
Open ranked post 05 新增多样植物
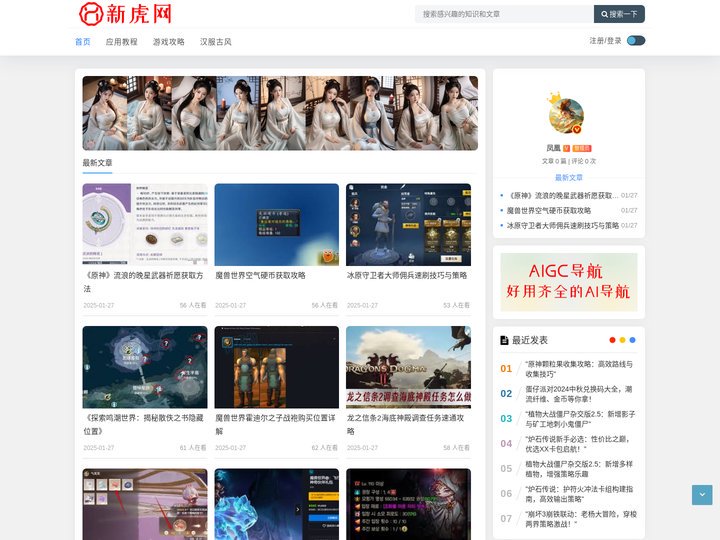tap(579, 469)
